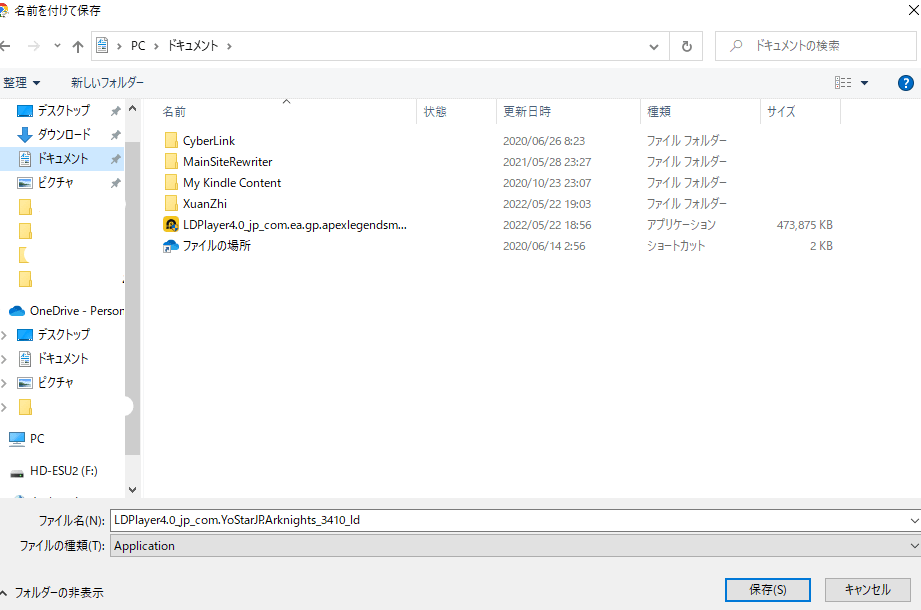Open the 整理 dropdown menu
This screenshot has width=921, height=610.
tap(22, 82)
